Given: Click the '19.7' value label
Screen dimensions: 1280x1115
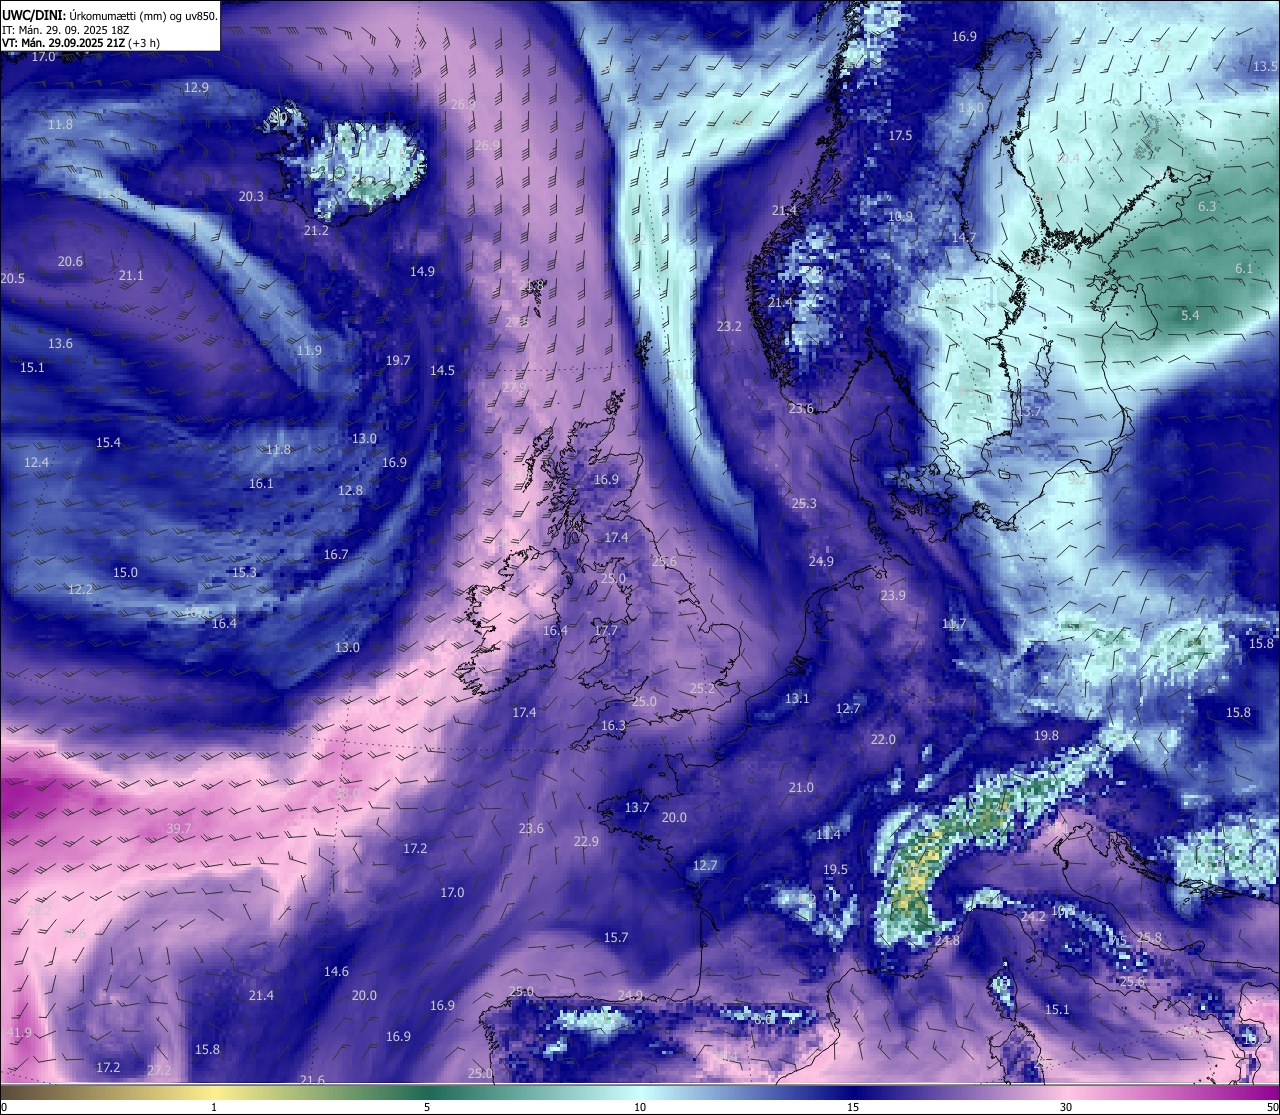Looking at the screenshot, I should [x=398, y=361].
